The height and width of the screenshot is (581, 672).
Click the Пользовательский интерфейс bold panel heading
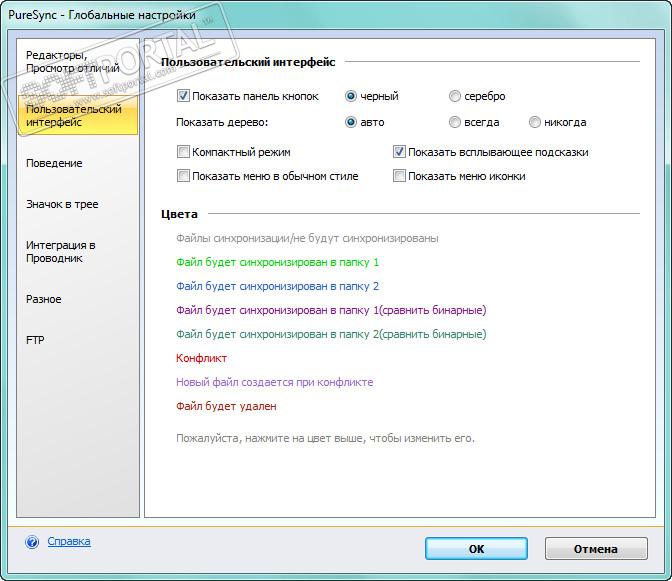coord(248,62)
